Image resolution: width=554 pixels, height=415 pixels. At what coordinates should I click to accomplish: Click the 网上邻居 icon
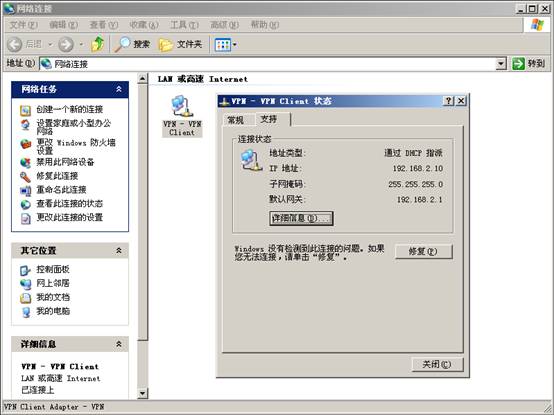[x=25, y=284]
